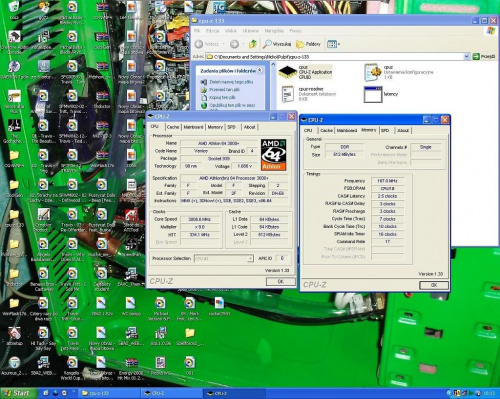Switch to Memory tab in left CPU-Z window
This screenshot has width=500, height=399.
(x=215, y=127)
